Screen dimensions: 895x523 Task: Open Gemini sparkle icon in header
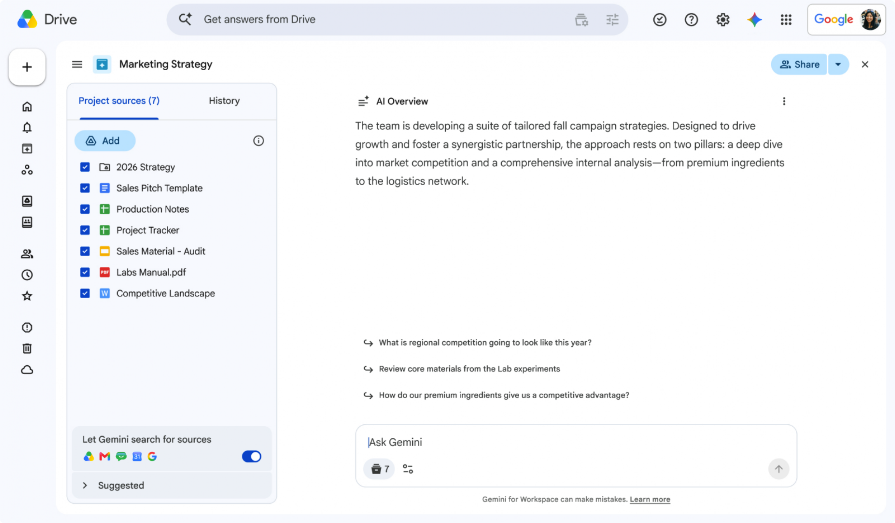click(x=755, y=20)
